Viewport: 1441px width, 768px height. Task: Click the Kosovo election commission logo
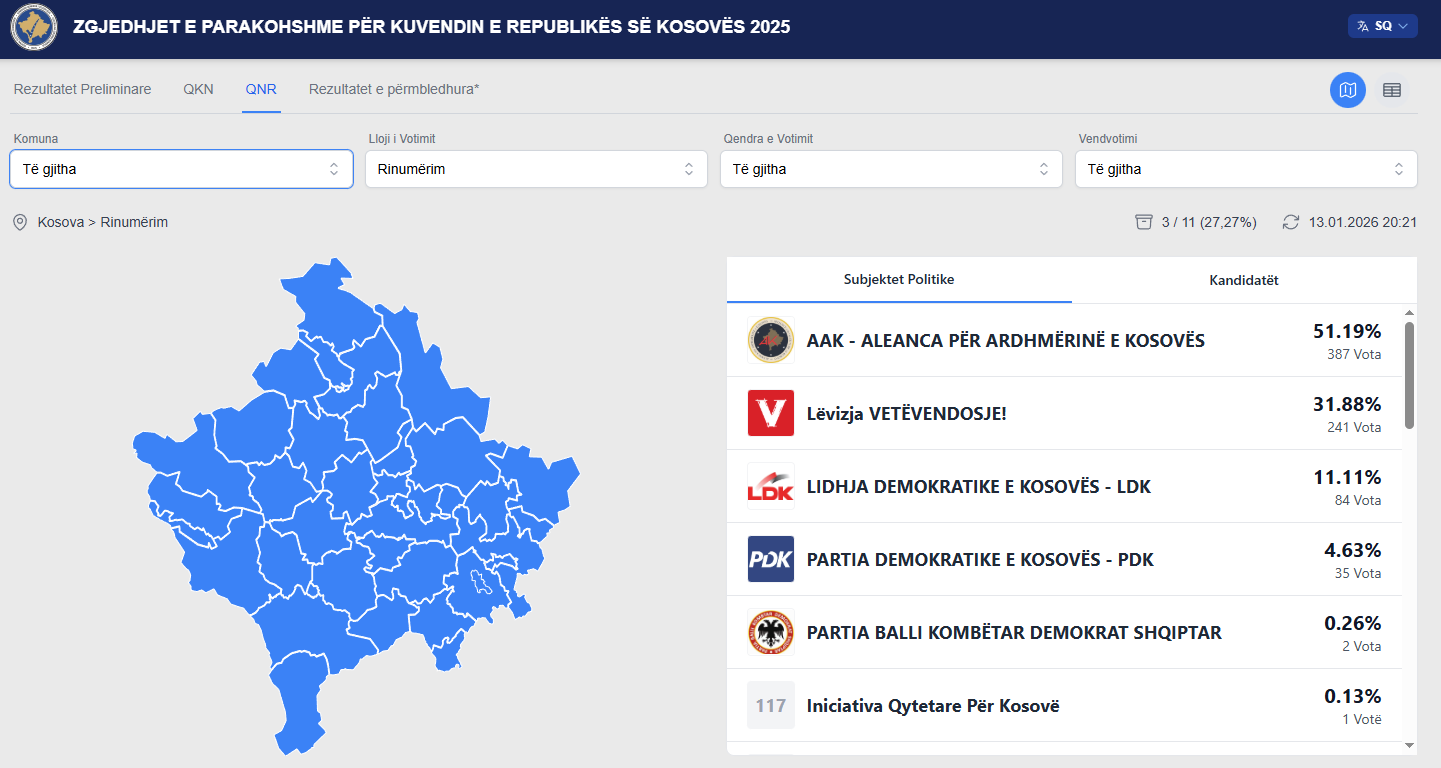[x=34, y=27]
